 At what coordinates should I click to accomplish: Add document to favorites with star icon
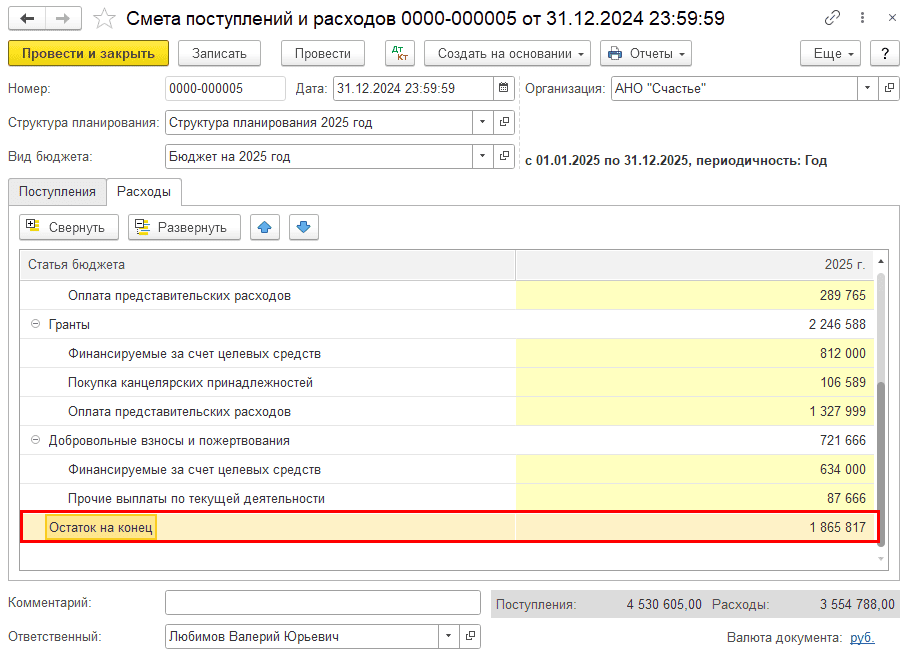pyautogui.click(x=103, y=19)
